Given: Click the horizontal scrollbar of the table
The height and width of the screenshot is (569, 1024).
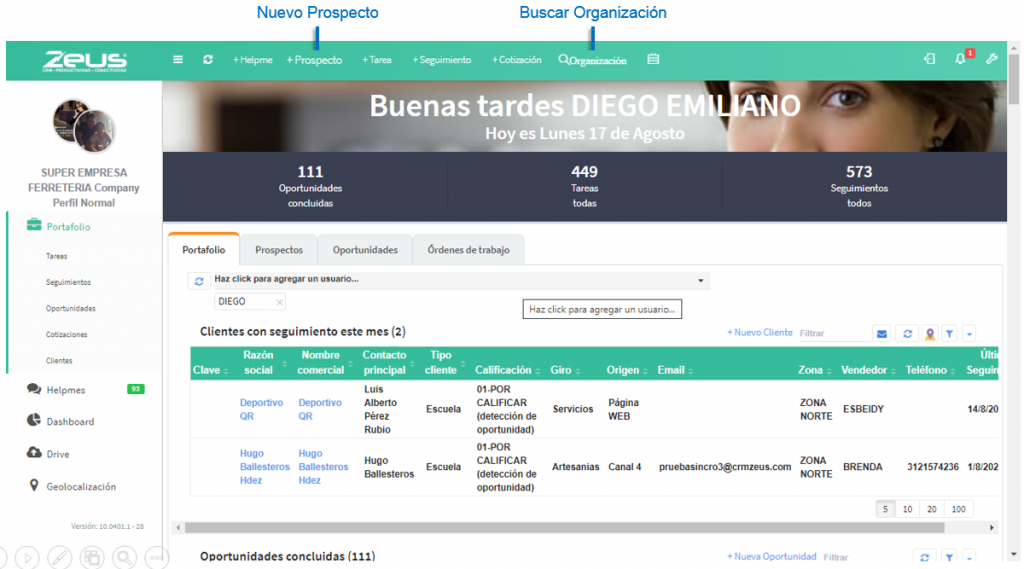Looking at the screenshot, I should click(564, 527).
